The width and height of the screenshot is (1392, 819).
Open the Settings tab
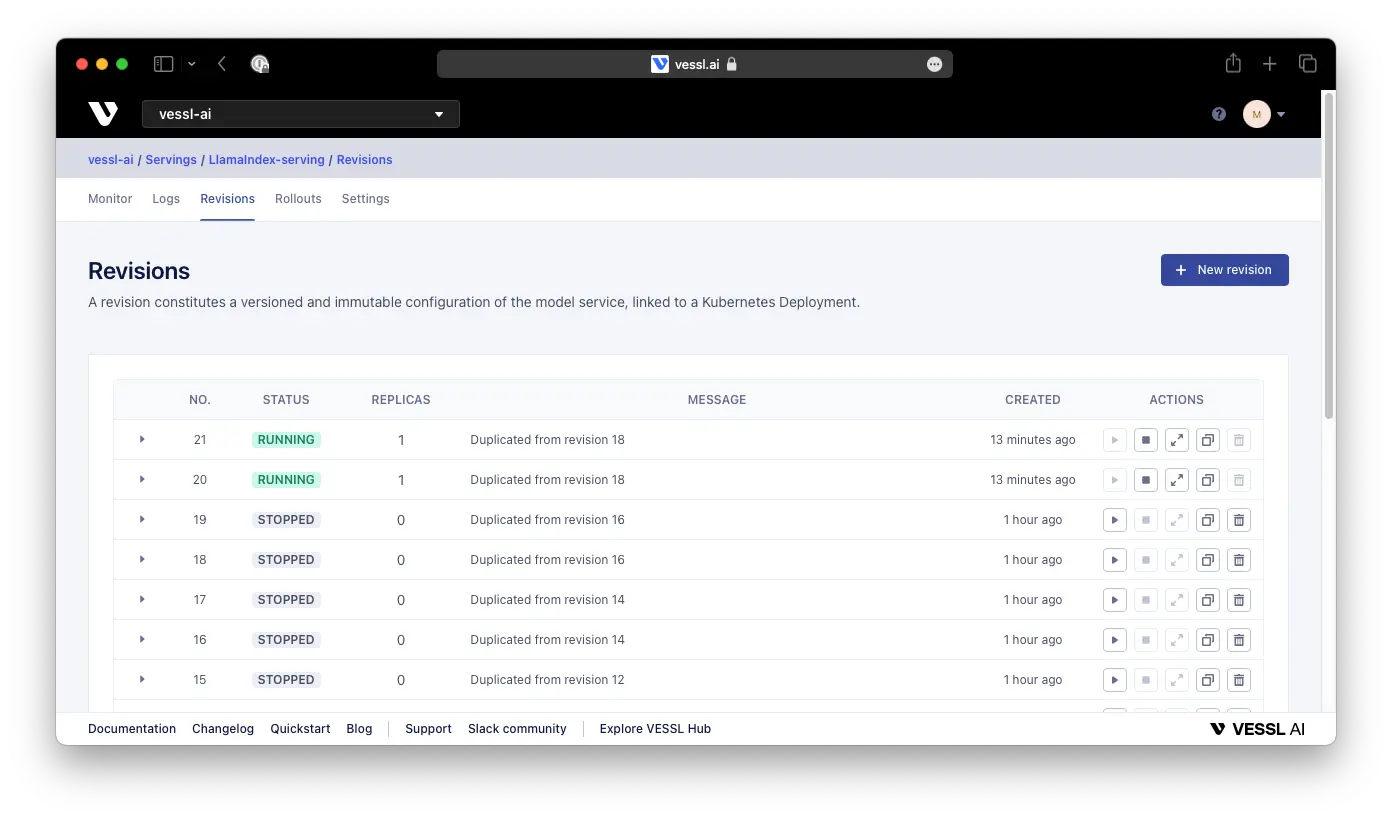click(x=366, y=199)
